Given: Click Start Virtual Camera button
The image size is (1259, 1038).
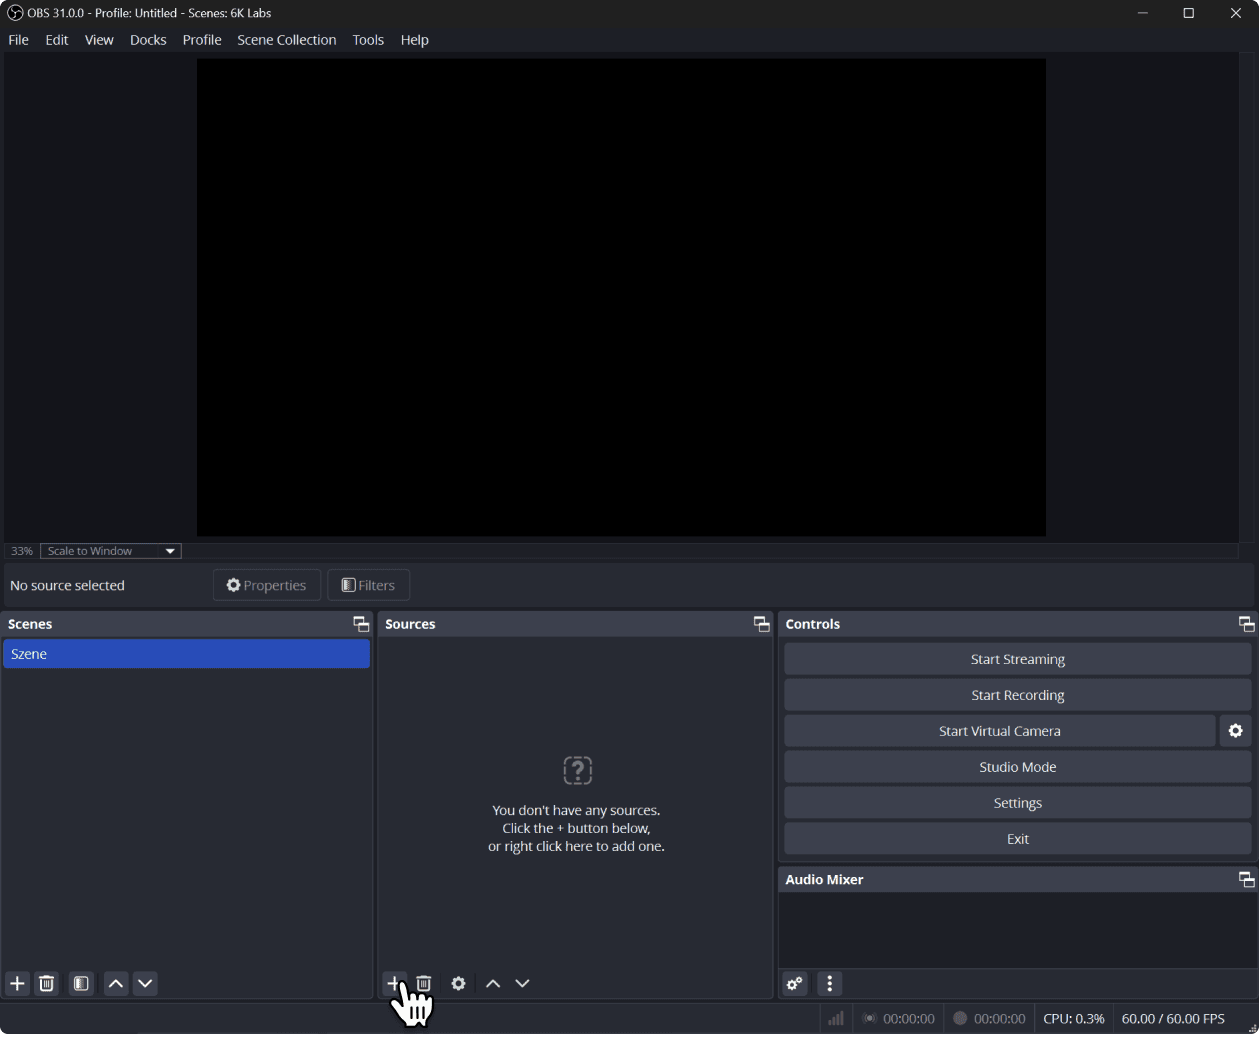Looking at the screenshot, I should 1000,731.
